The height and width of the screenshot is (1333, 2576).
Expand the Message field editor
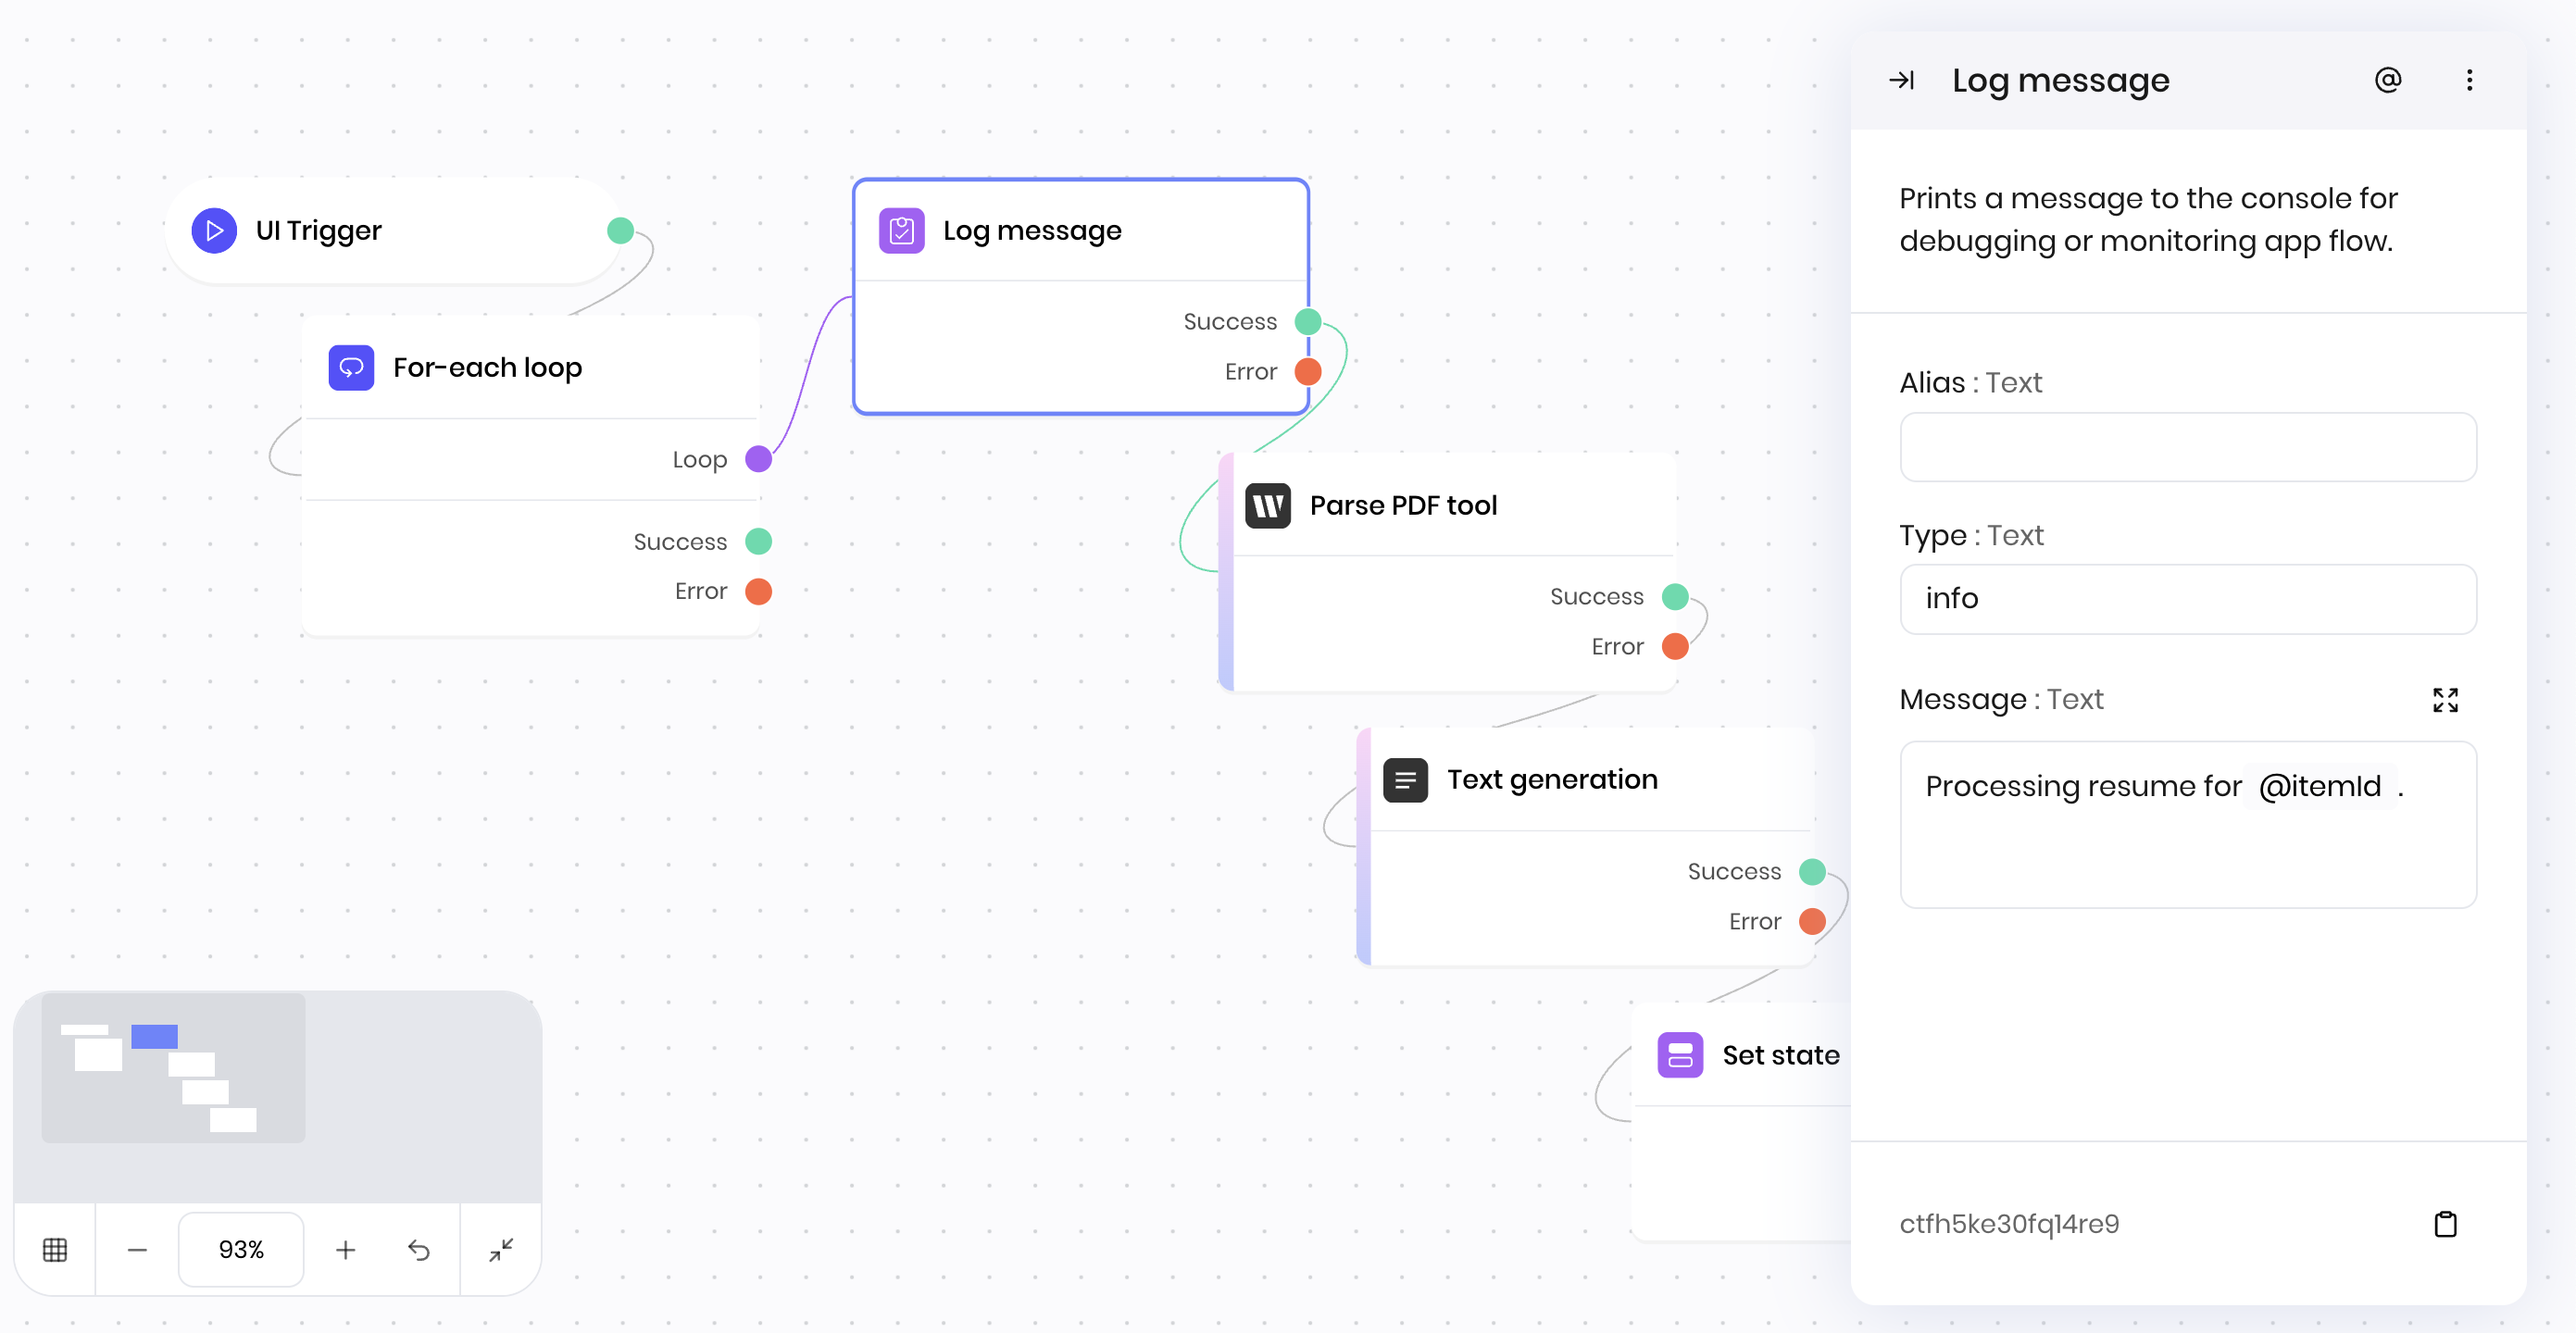[x=2445, y=700]
